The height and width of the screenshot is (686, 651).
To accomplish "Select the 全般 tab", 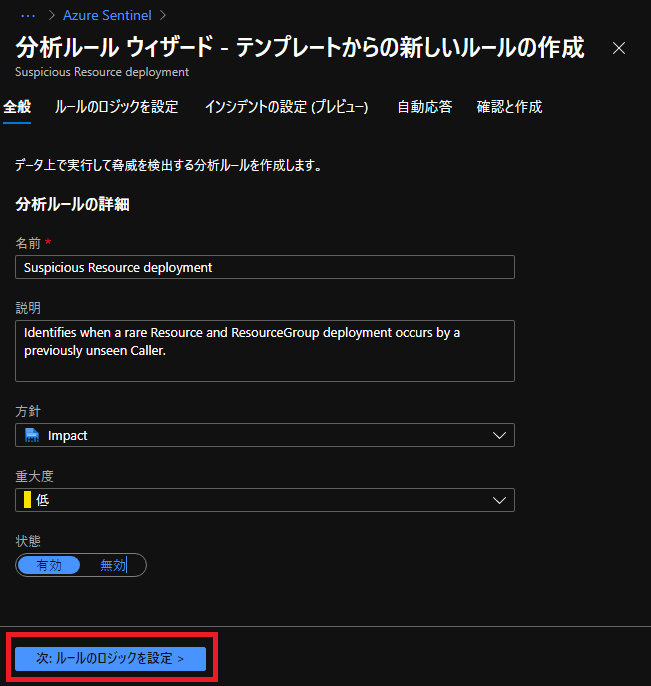I will click(x=17, y=107).
